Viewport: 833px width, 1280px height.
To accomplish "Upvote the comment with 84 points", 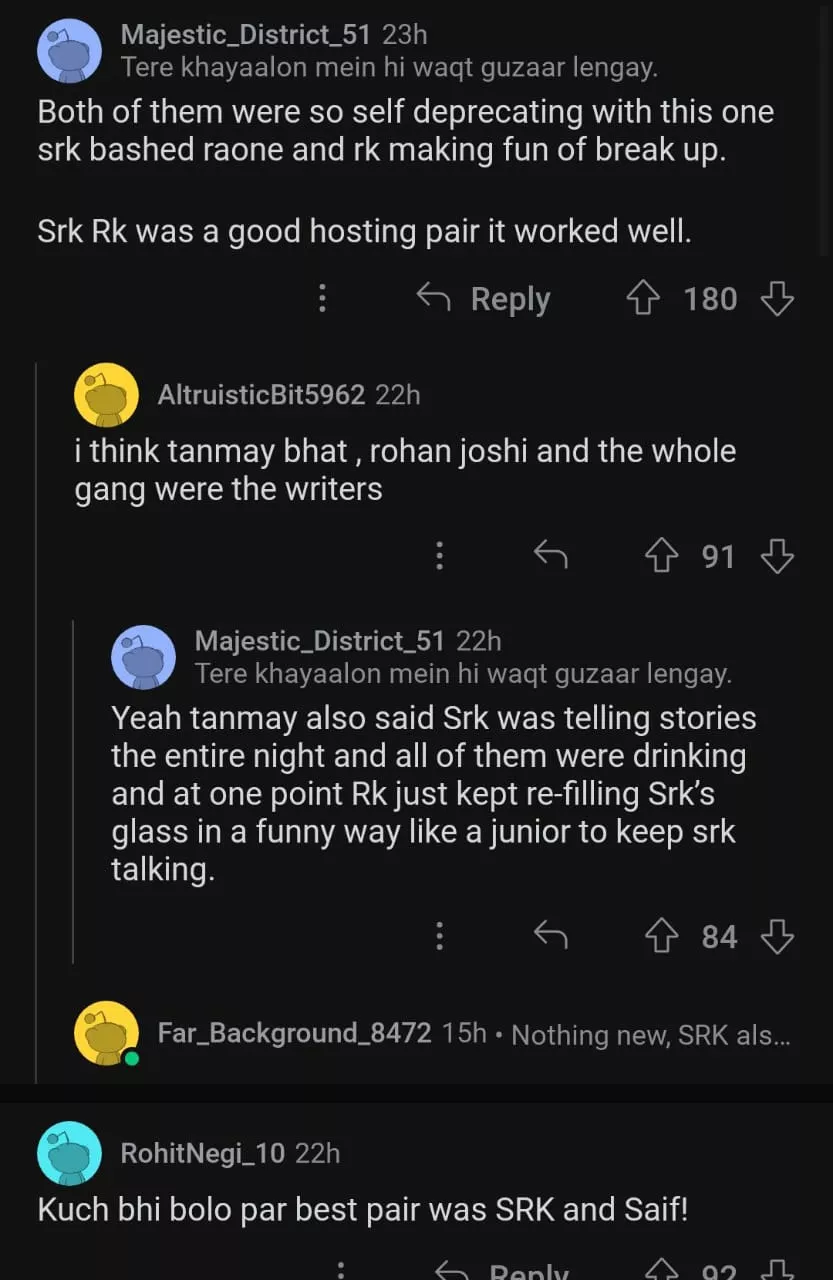I will [x=660, y=936].
